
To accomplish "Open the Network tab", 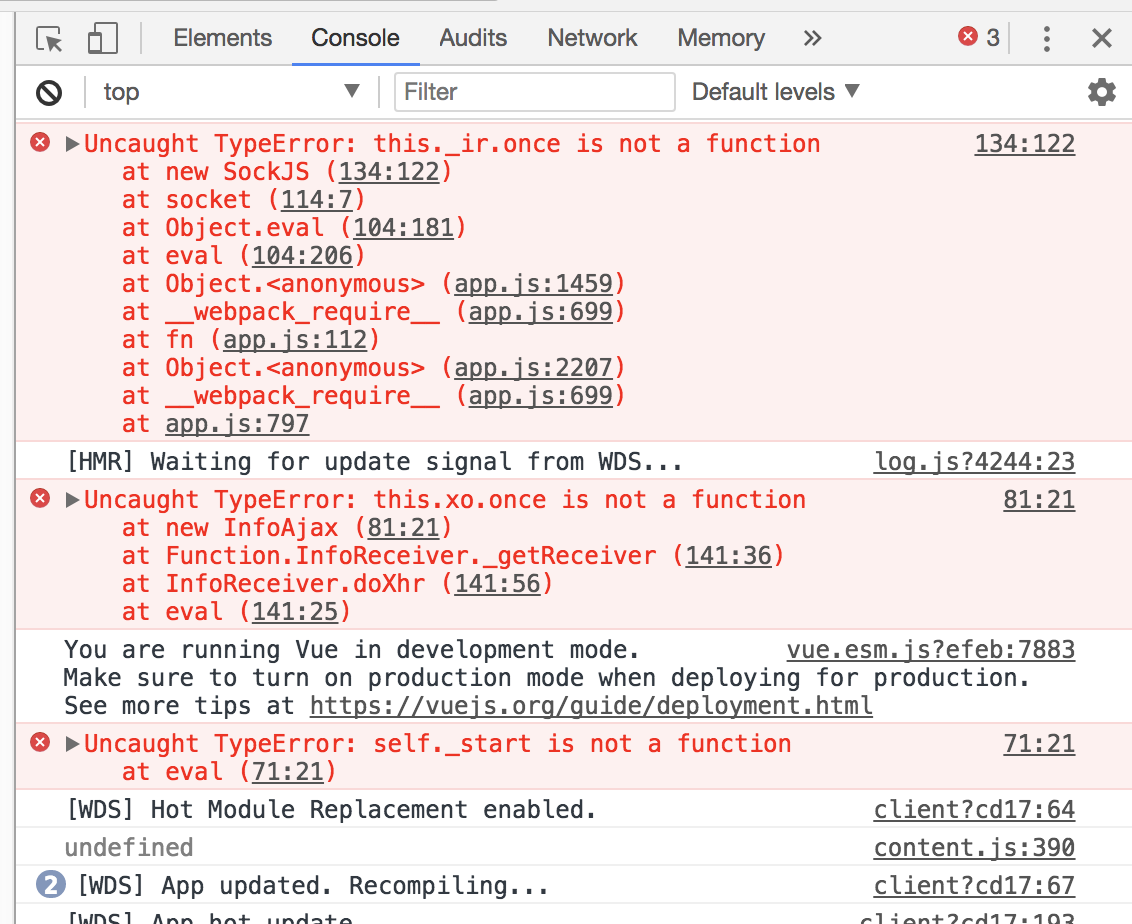I will tap(592, 38).
